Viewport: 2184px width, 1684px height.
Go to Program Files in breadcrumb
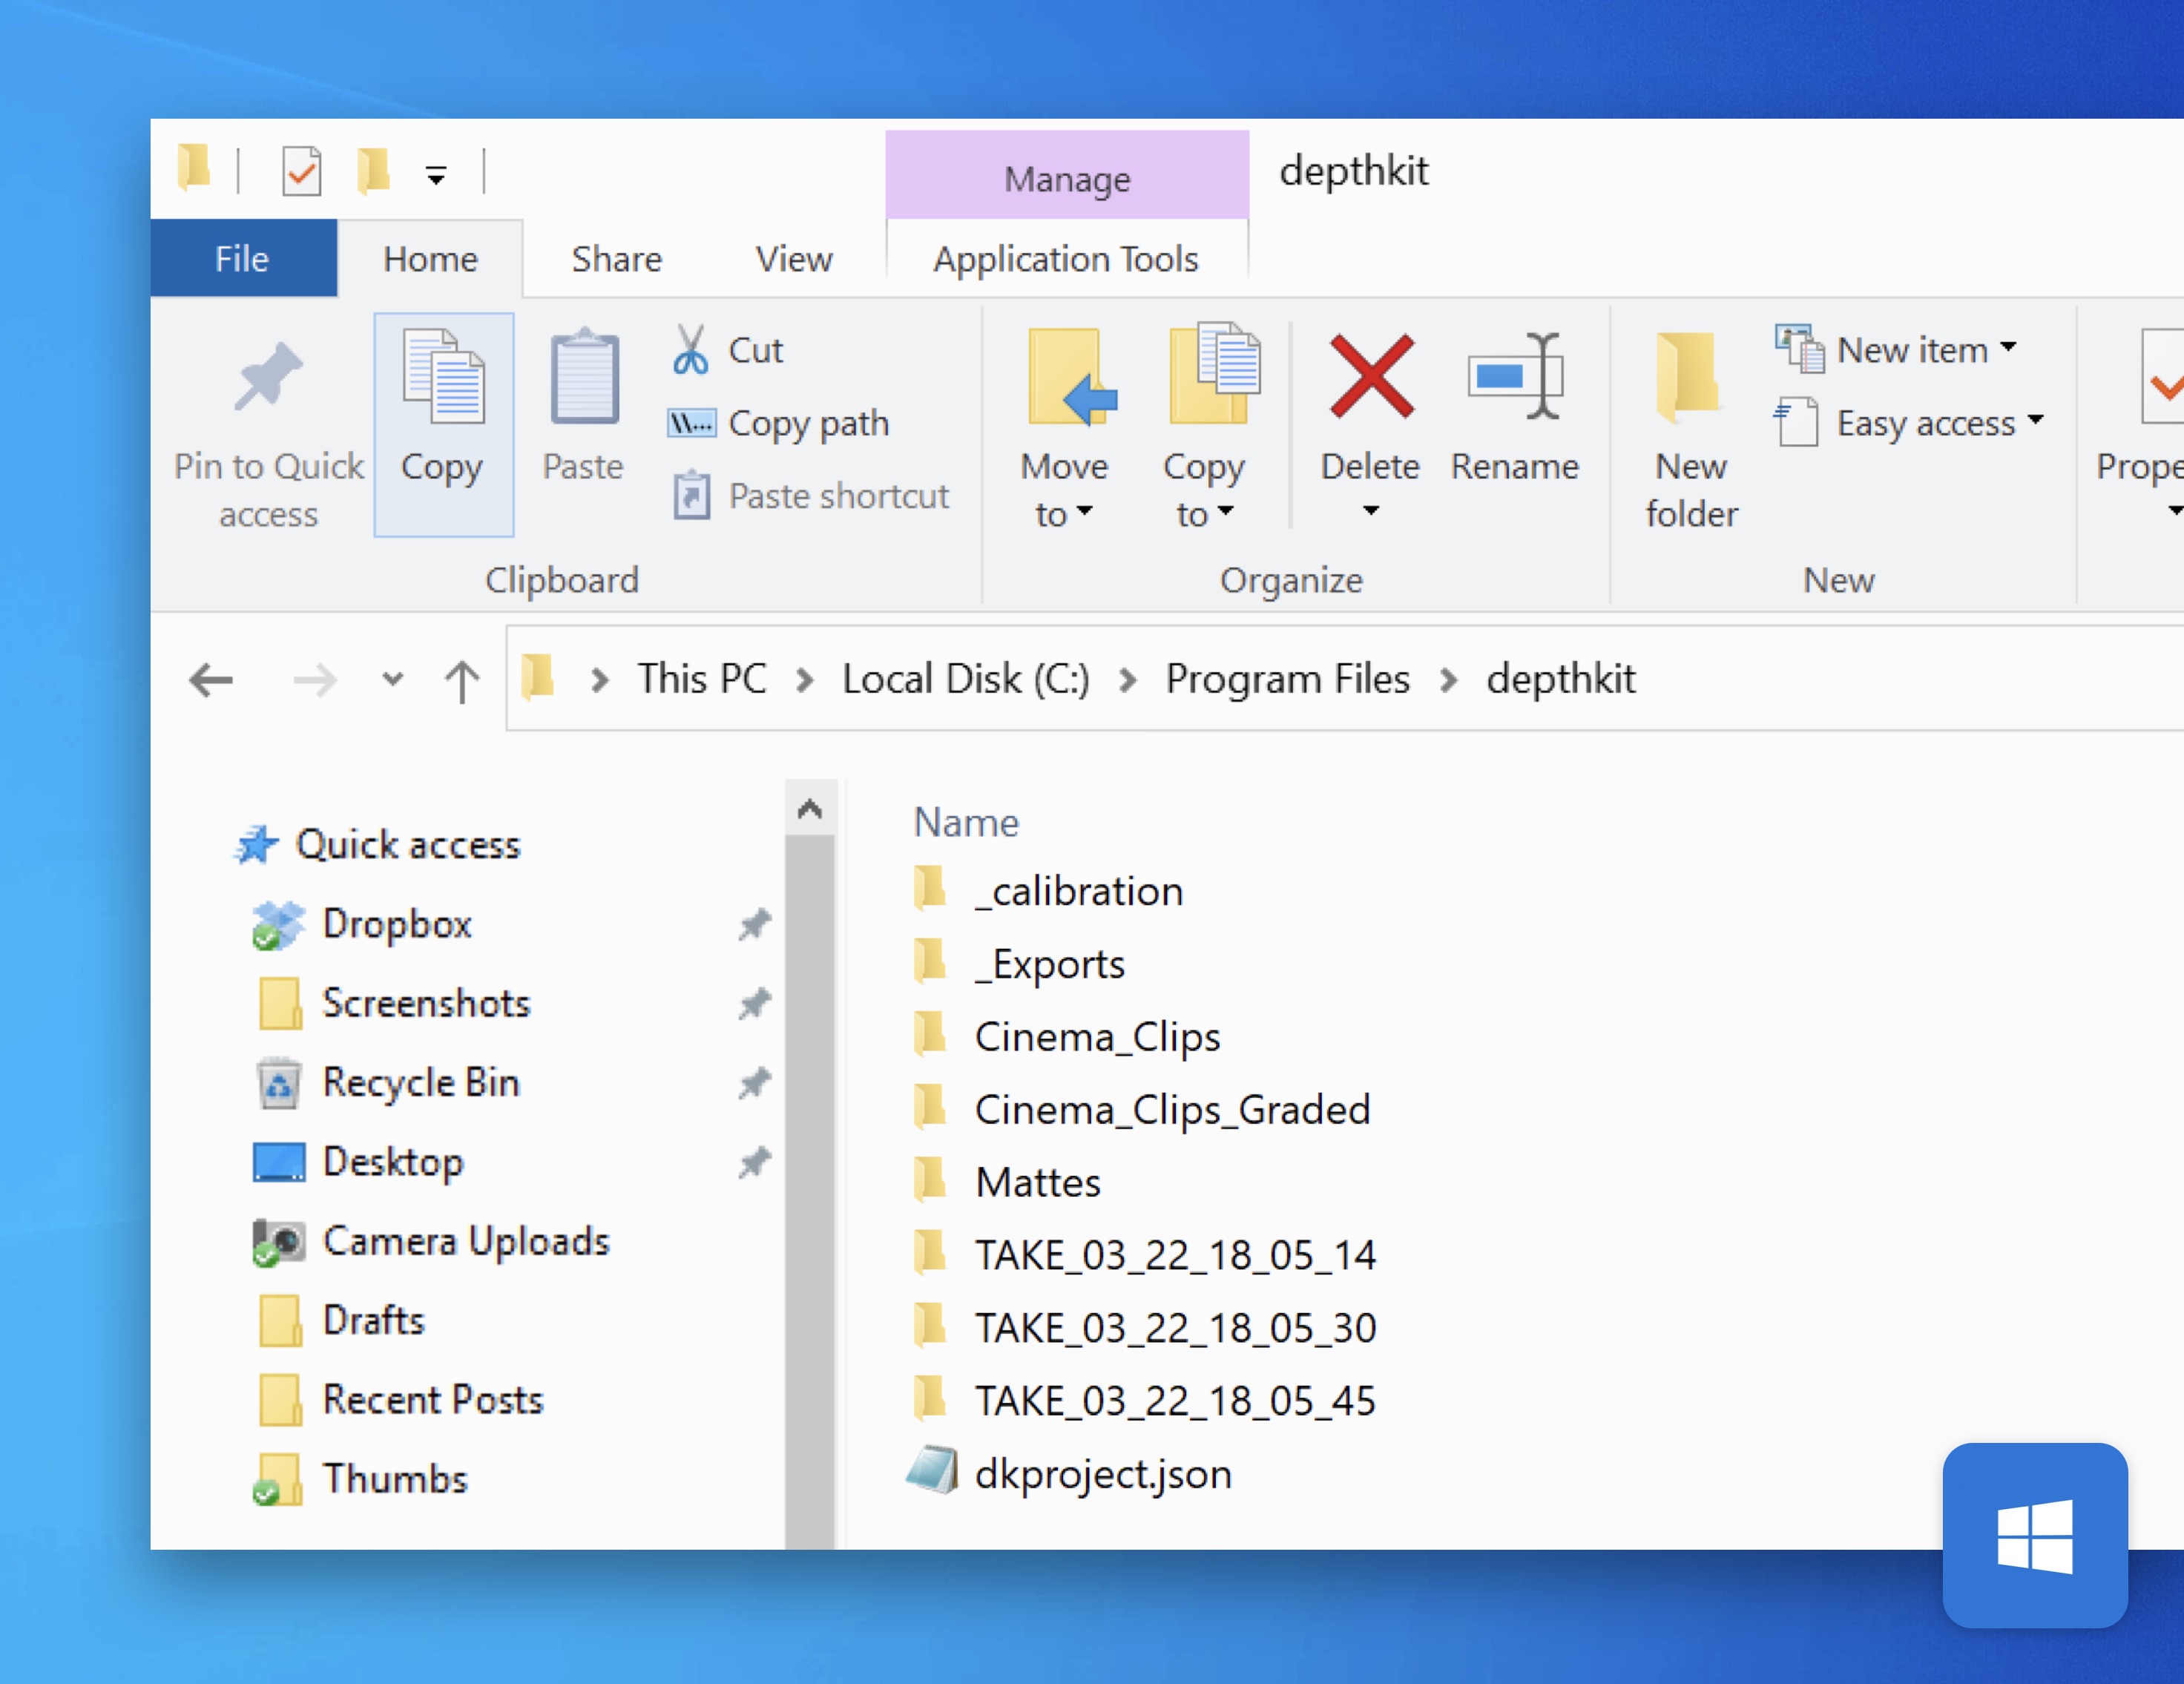tap(1287, 679)
